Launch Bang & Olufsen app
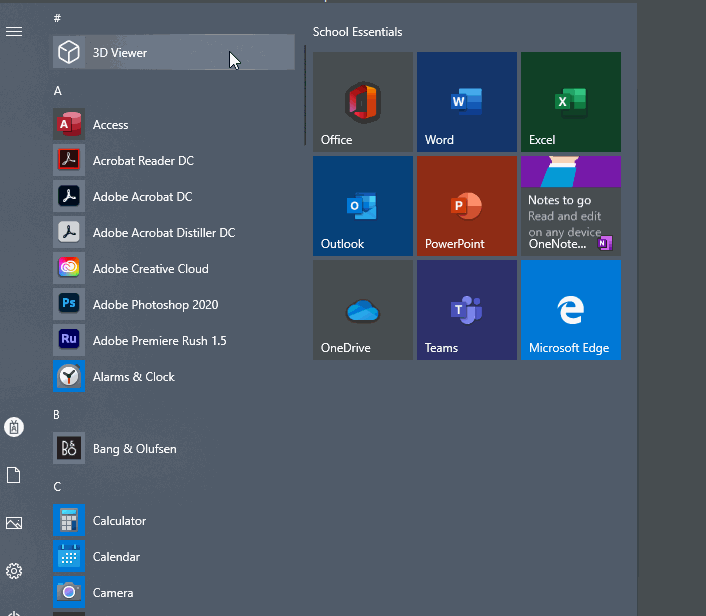Viewport: 706px width, 616px height. [x=174, y=448]
